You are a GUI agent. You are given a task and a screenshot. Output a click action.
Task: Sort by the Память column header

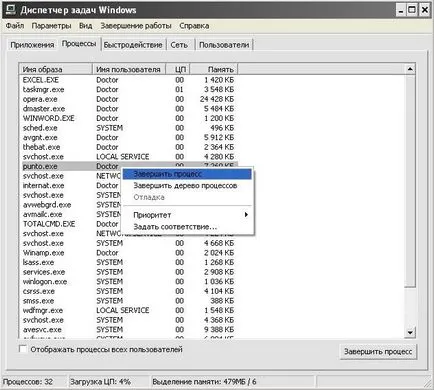click(x=214, y=69)
